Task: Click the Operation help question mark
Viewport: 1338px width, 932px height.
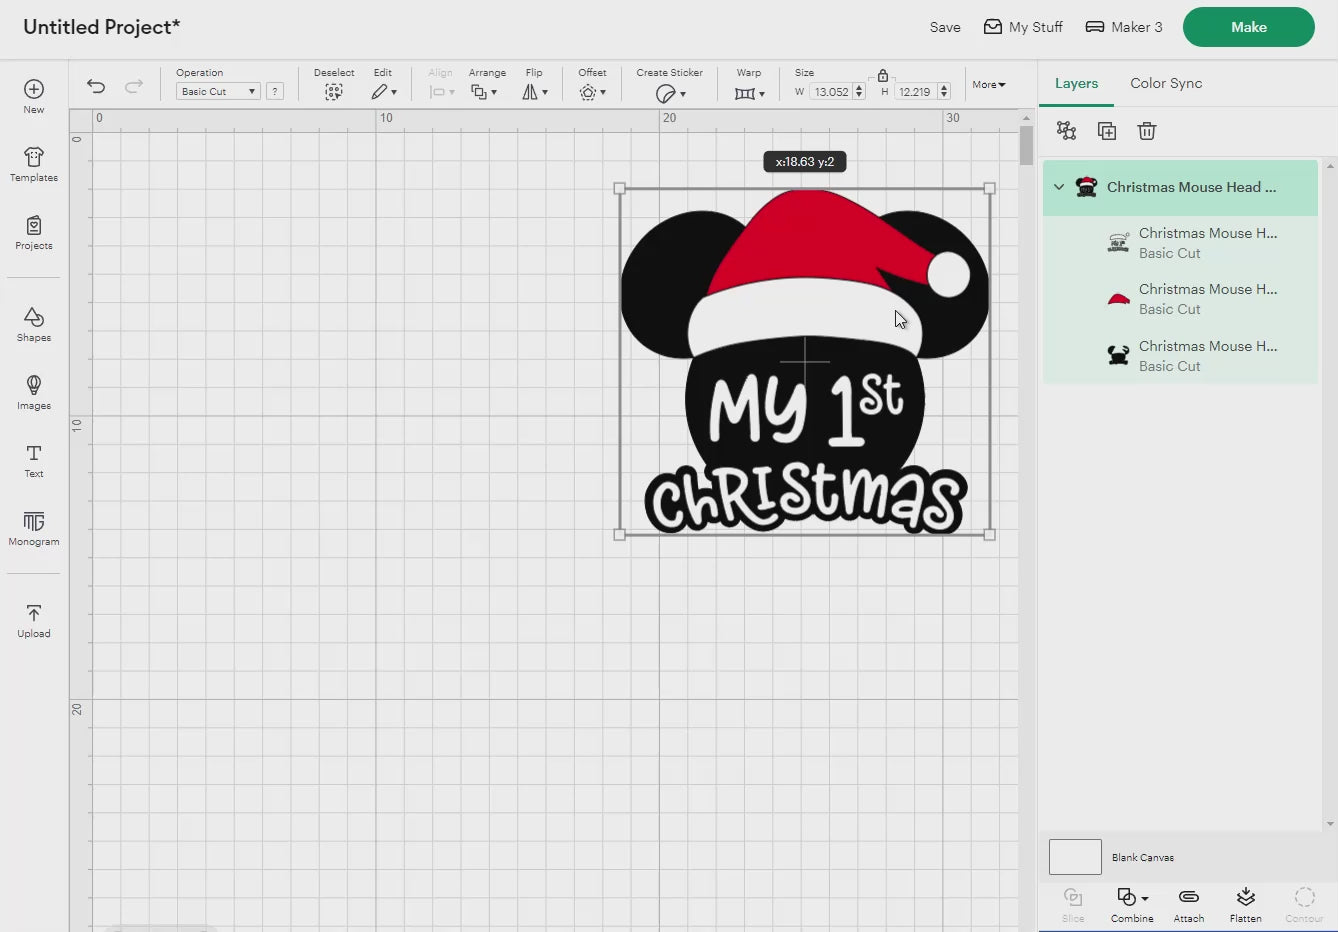Action: pos(275,91)
